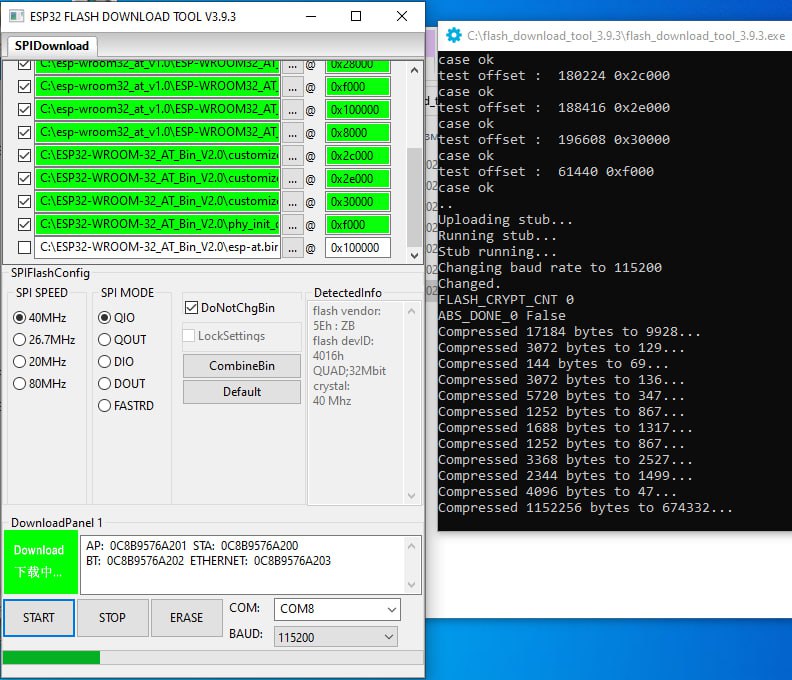Image resolution: width=792 pixels, height=680 pixels.
Task: Open the BAUD rate dropdown showing 115200
Action: (x=335, y=637)
